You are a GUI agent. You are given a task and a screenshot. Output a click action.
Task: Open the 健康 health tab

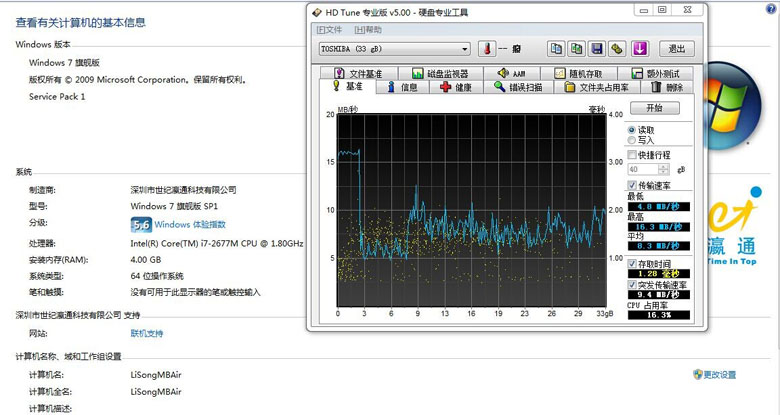[x=456, y=87]
